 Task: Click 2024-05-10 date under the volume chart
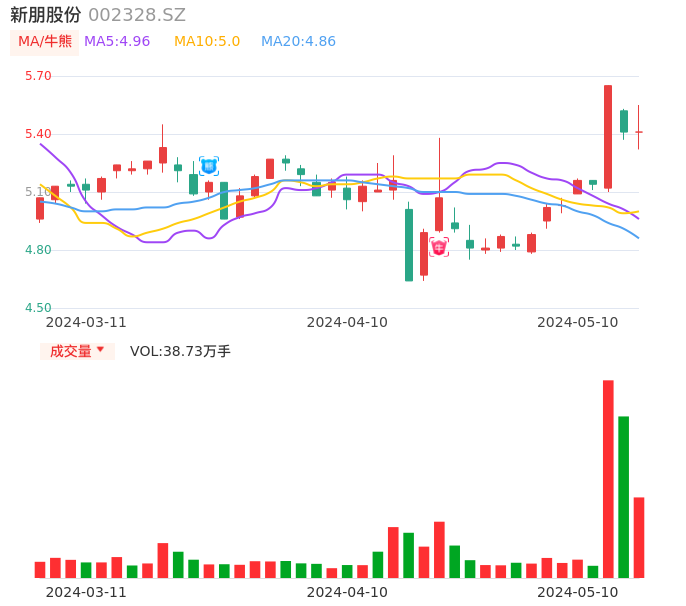578,592
